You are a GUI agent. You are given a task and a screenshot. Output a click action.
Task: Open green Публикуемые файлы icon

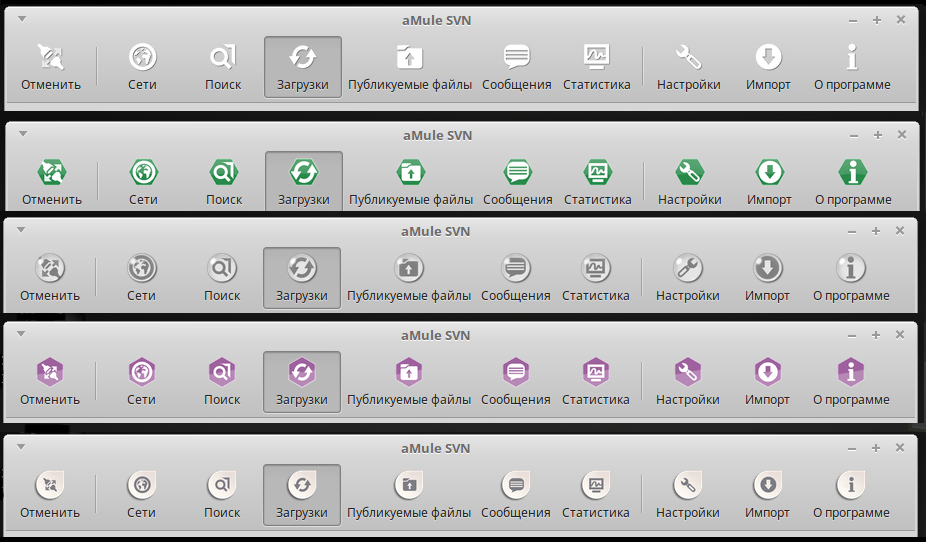(411, 172)
